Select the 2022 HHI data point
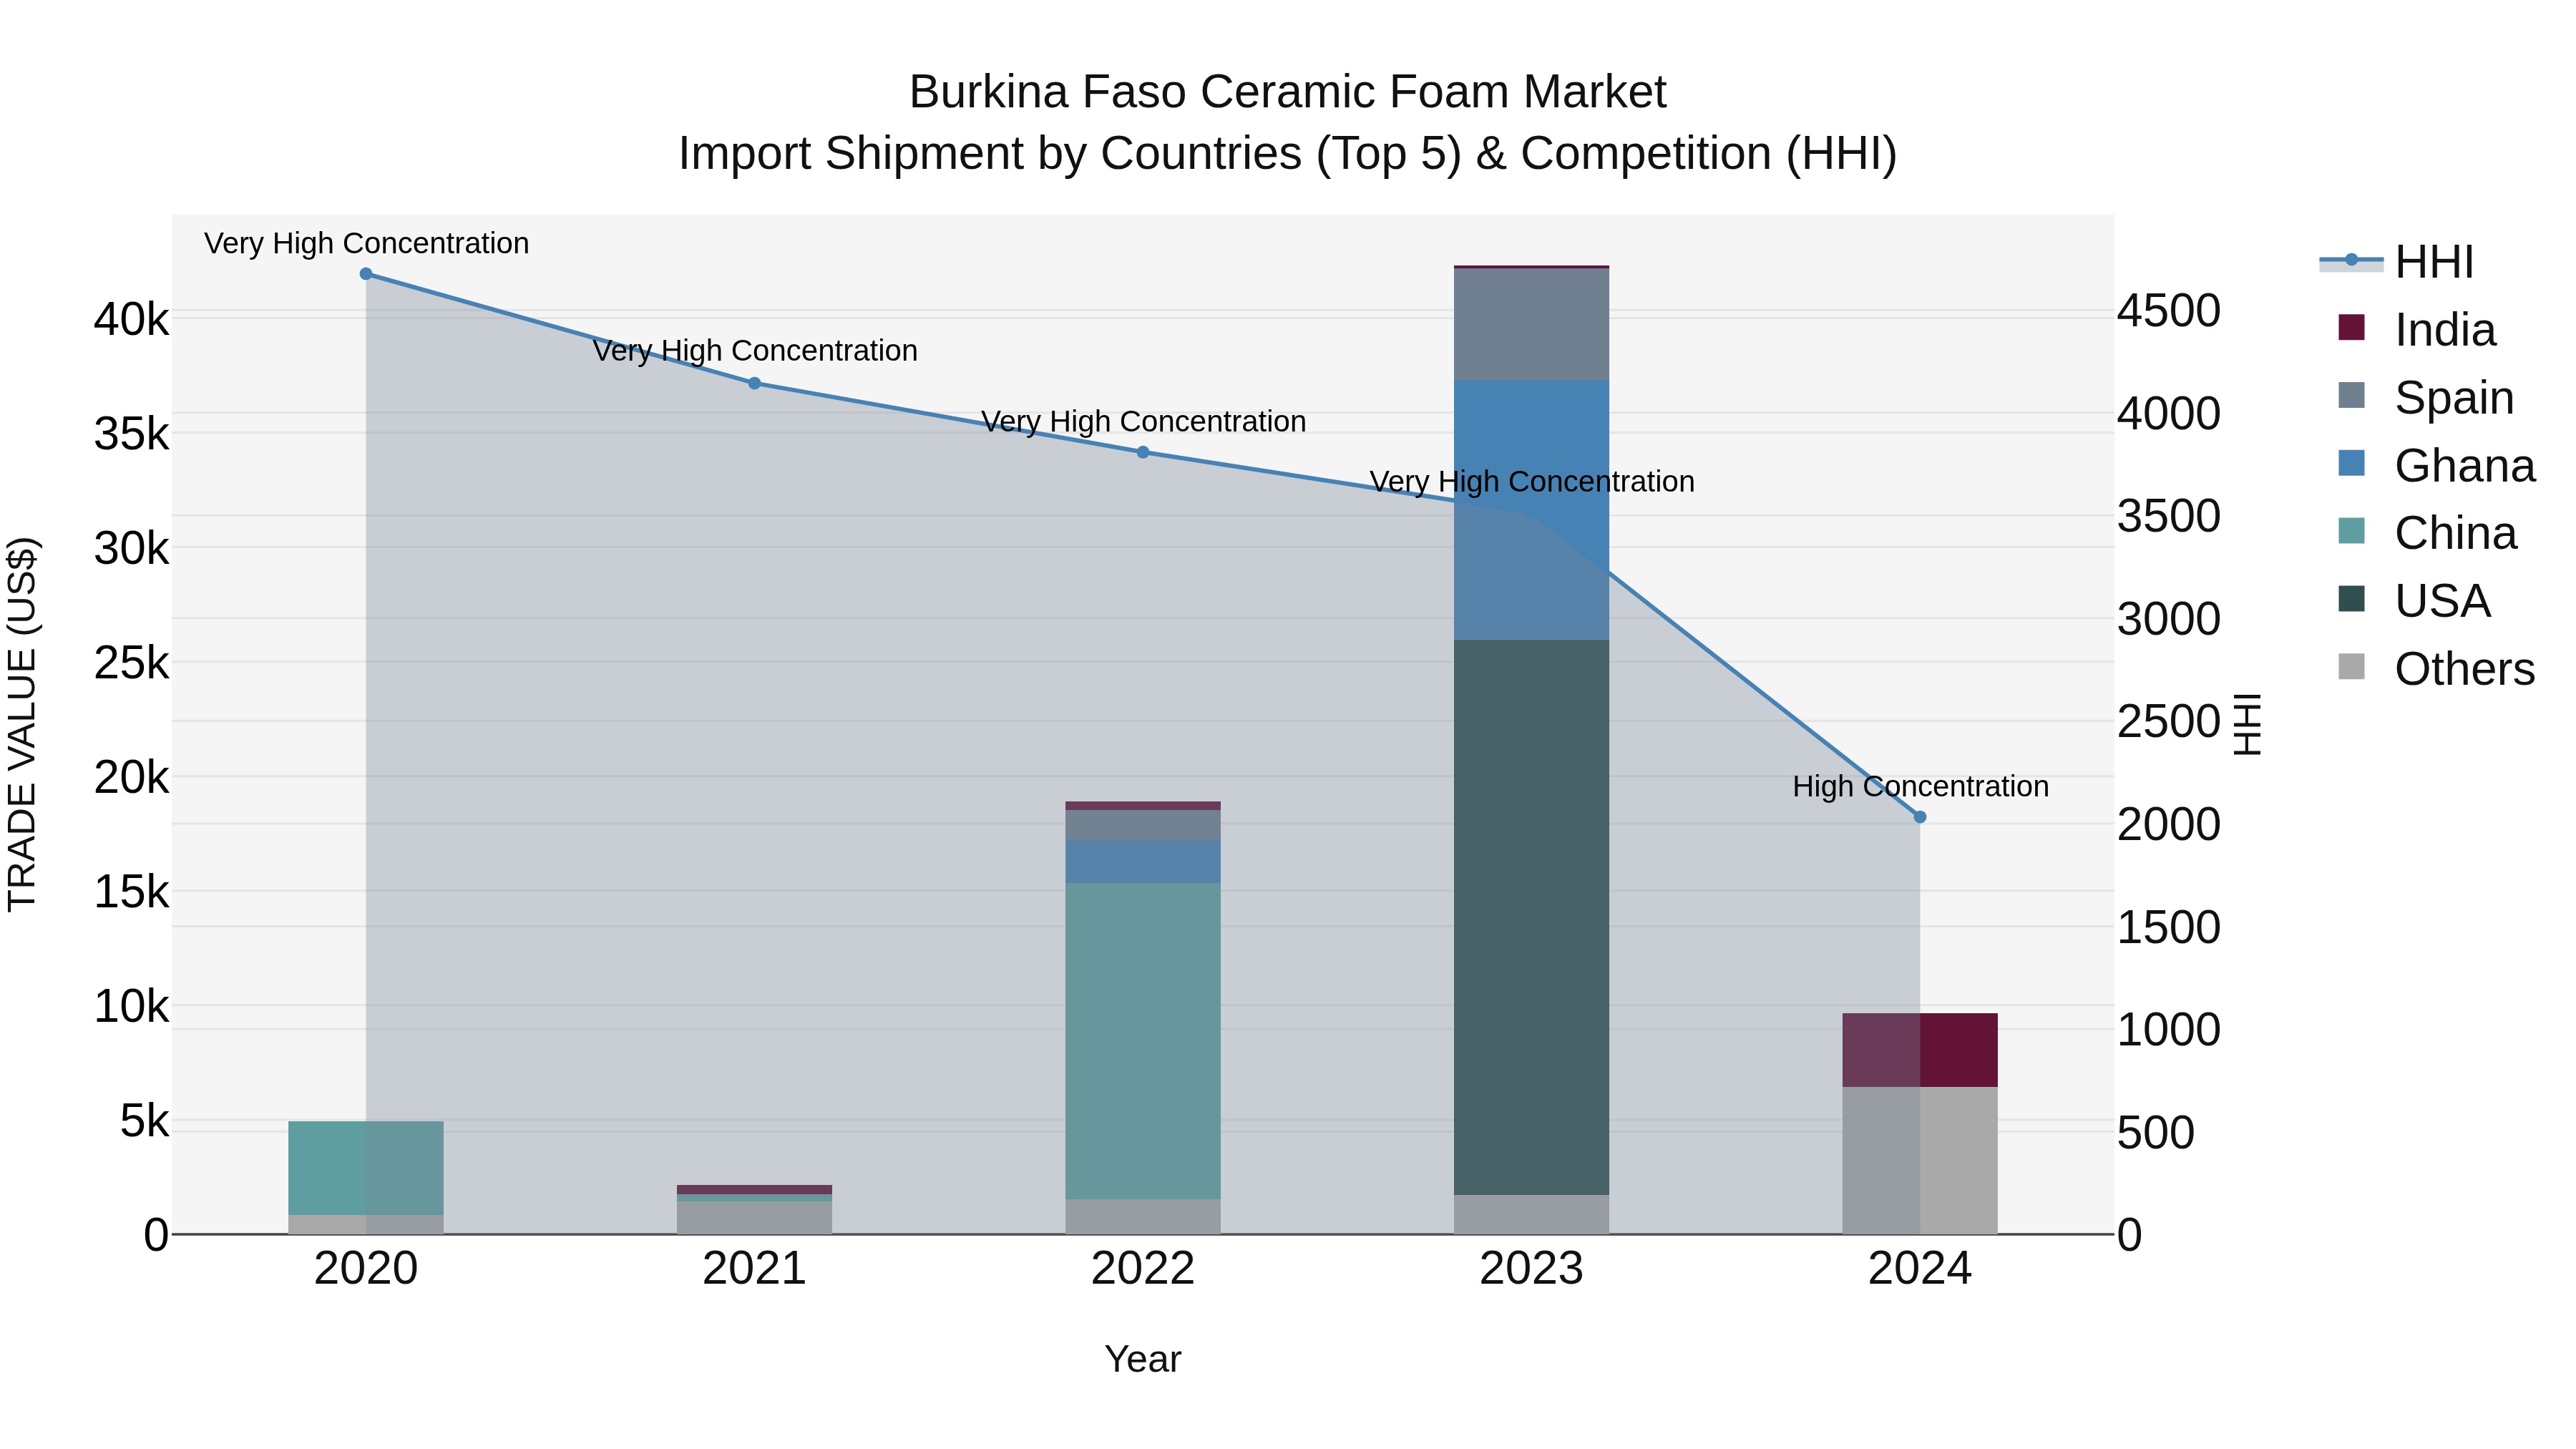Screen dimensions: 2576x1449 (1143, 452)
